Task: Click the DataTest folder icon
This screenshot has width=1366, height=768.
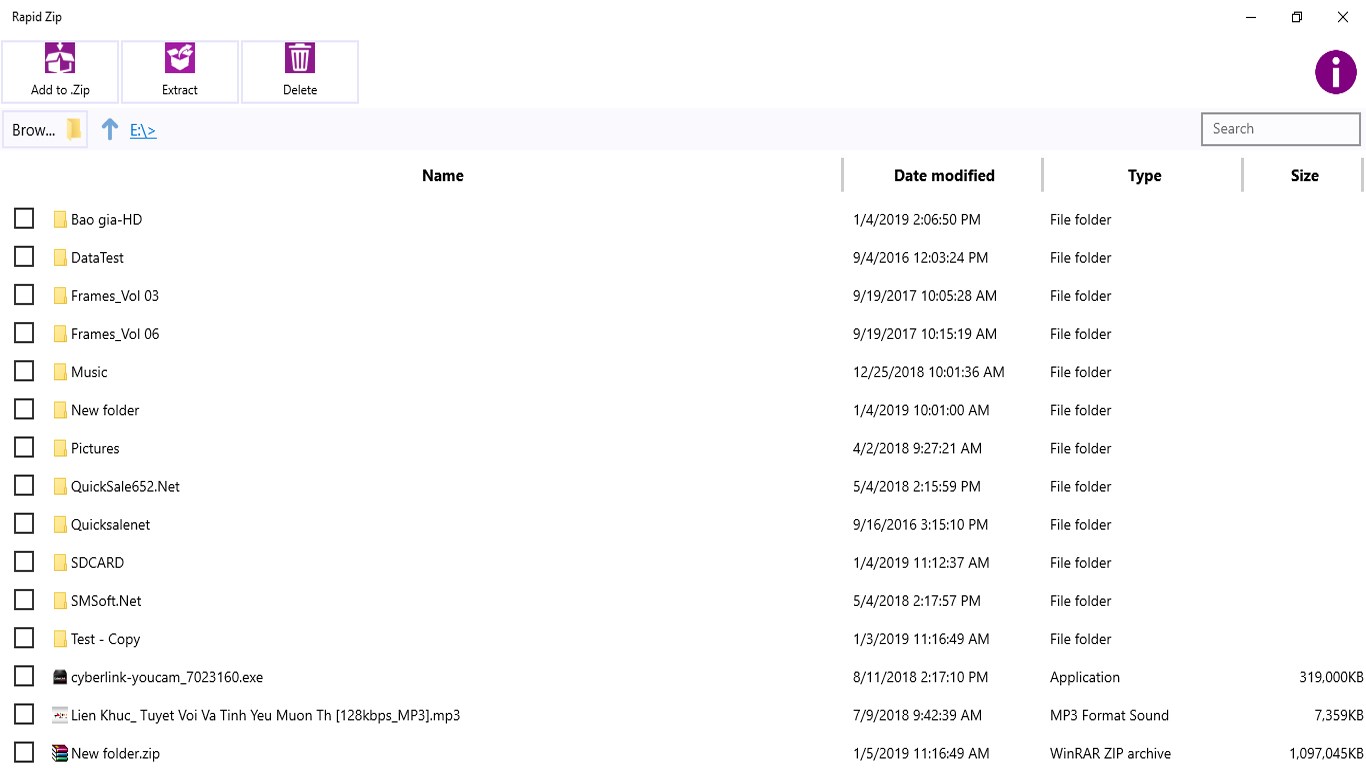Action: click(60, 257)
